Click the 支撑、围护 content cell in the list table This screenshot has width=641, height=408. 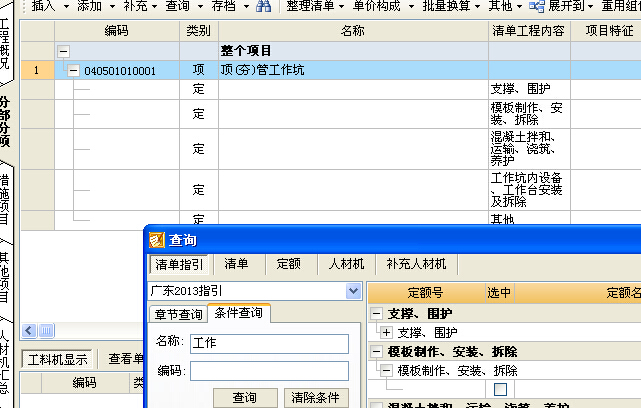click(x=529, y=89)
